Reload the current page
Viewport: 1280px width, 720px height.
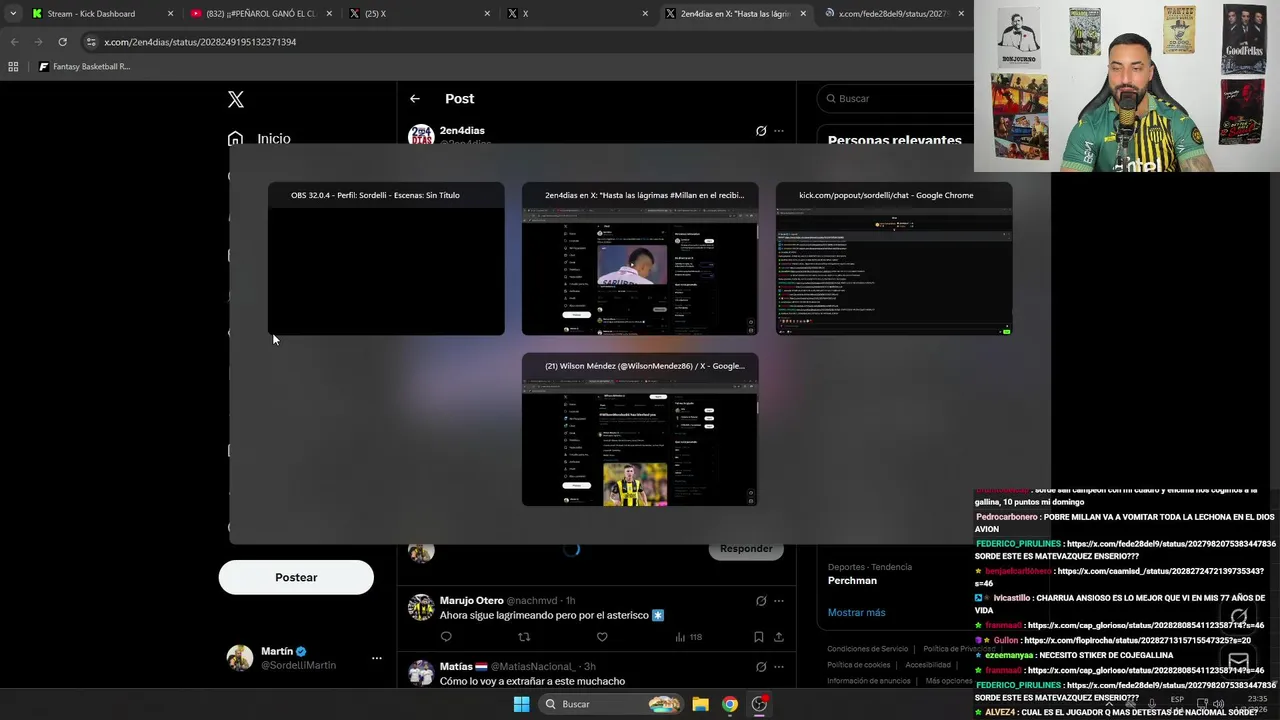[62, 42]
